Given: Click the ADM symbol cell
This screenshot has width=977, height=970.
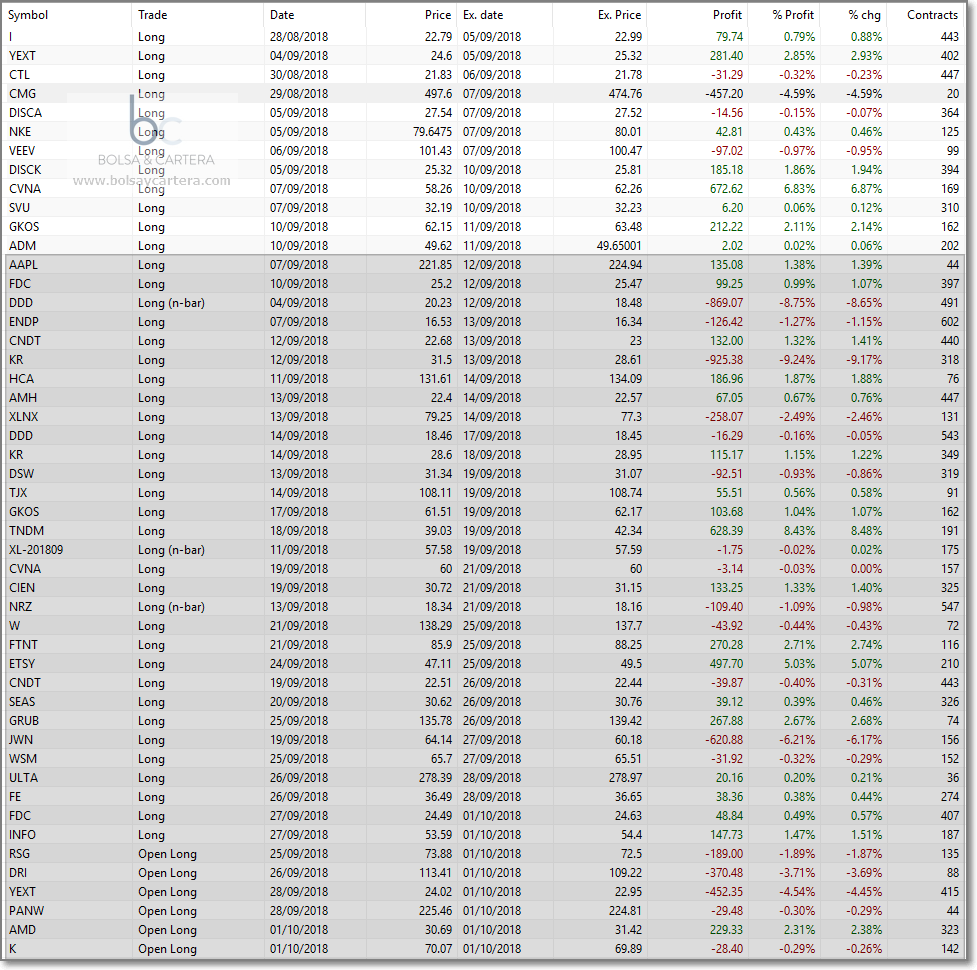Looking at the screenshot, I should pyautogui.click(x=22, y=245).
